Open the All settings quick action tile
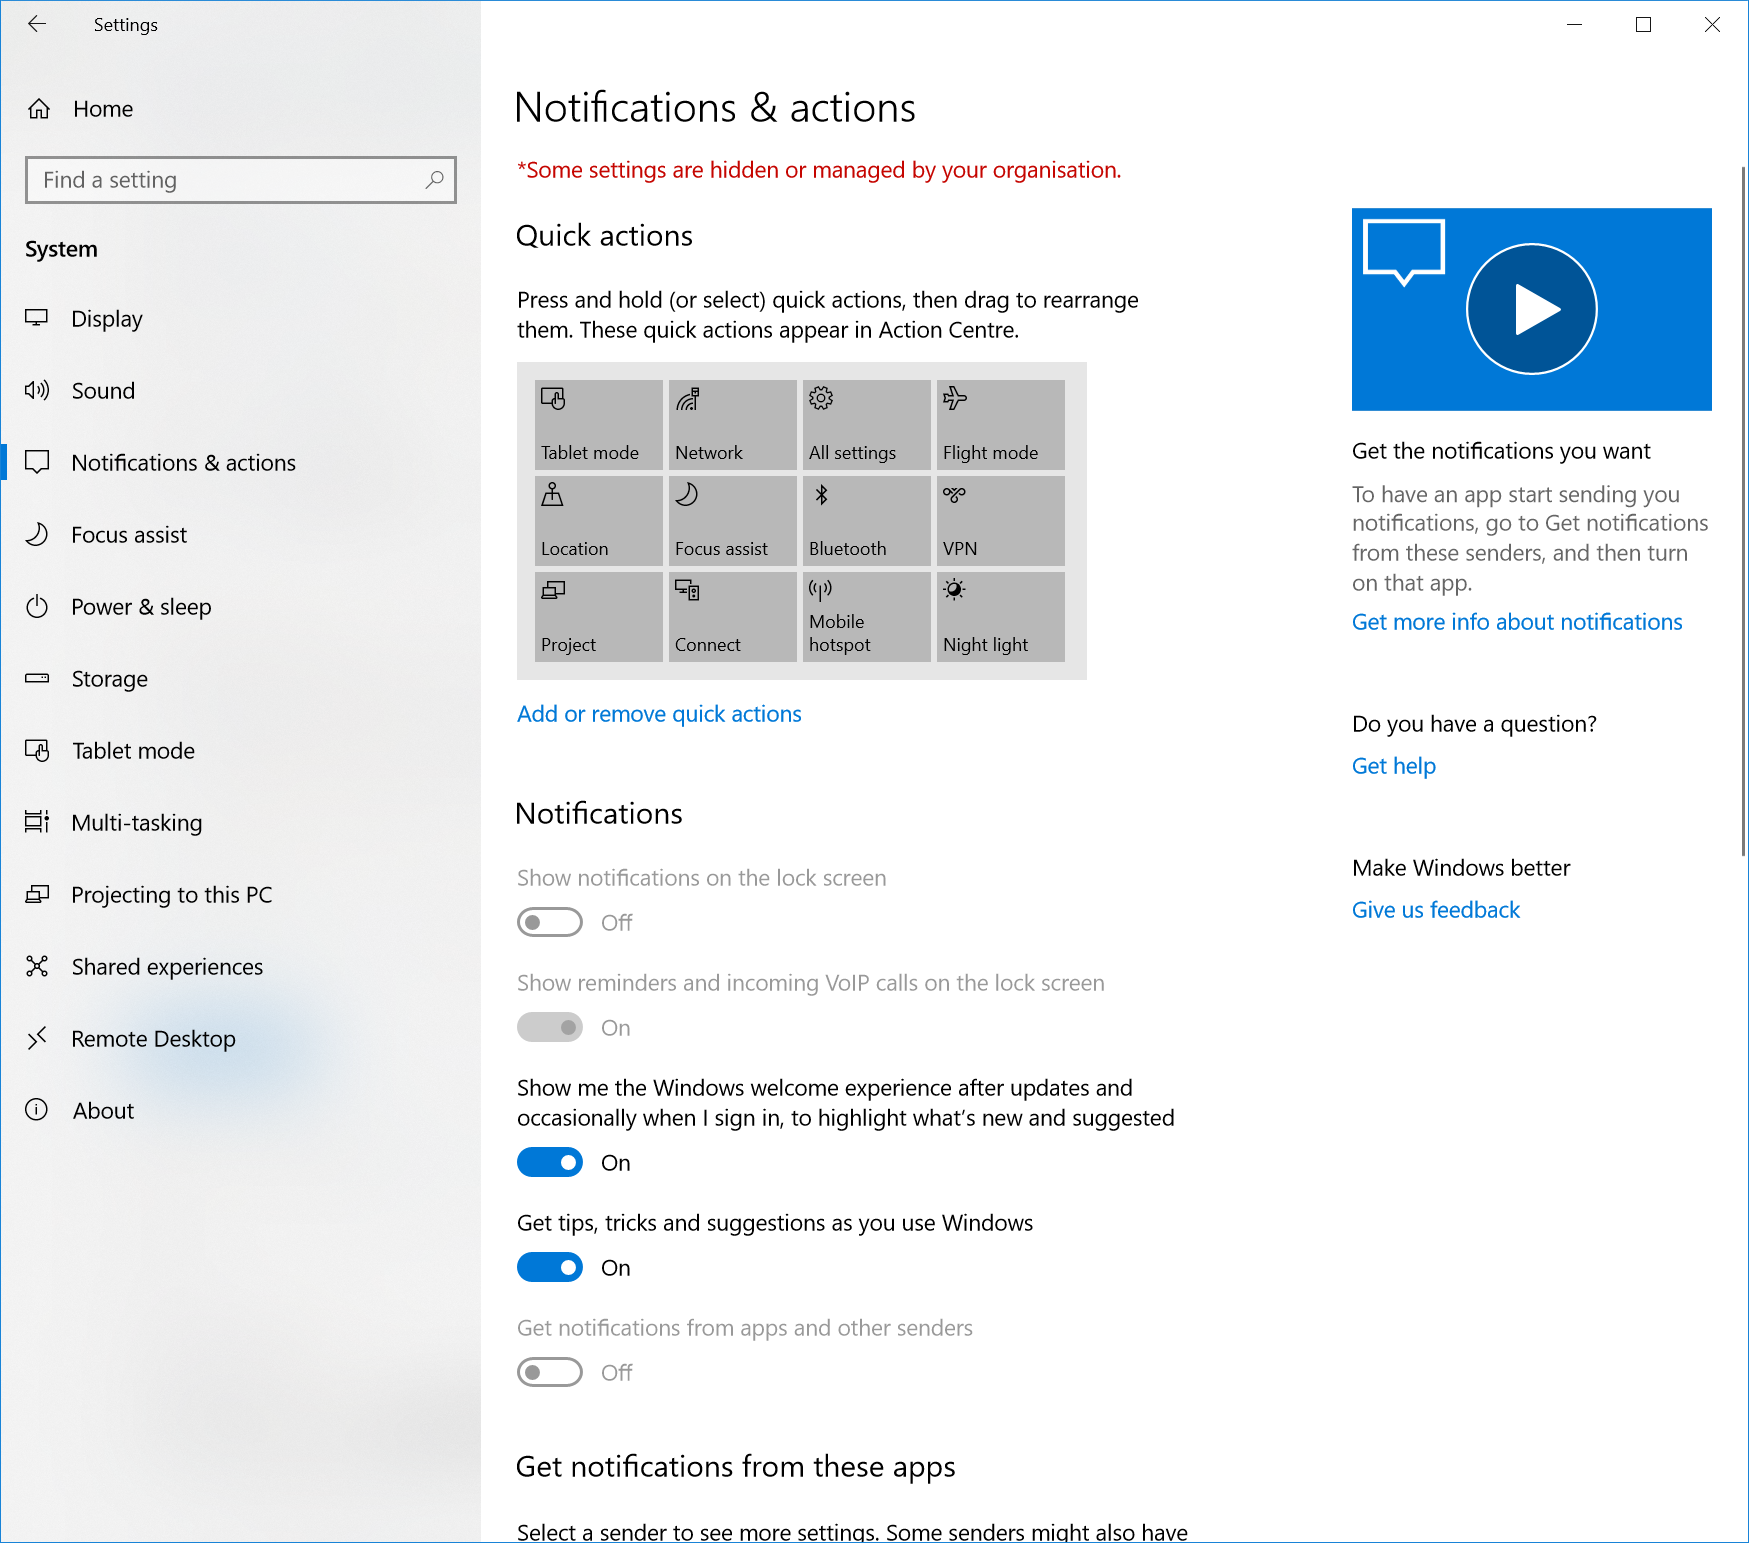Viewport: 1749px width, 1543px height. 866,425
